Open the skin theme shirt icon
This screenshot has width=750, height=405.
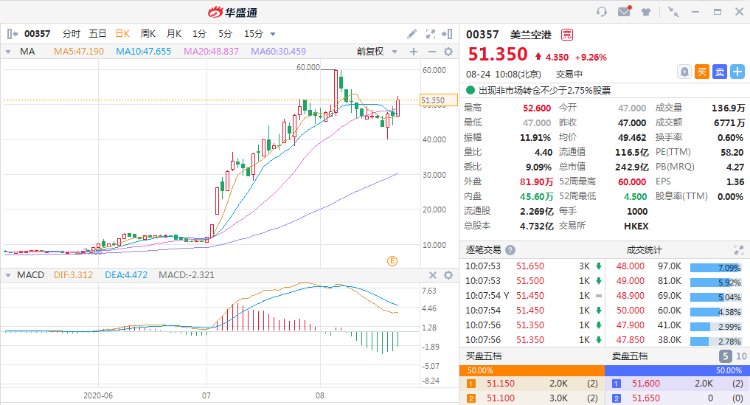(648, 12)
